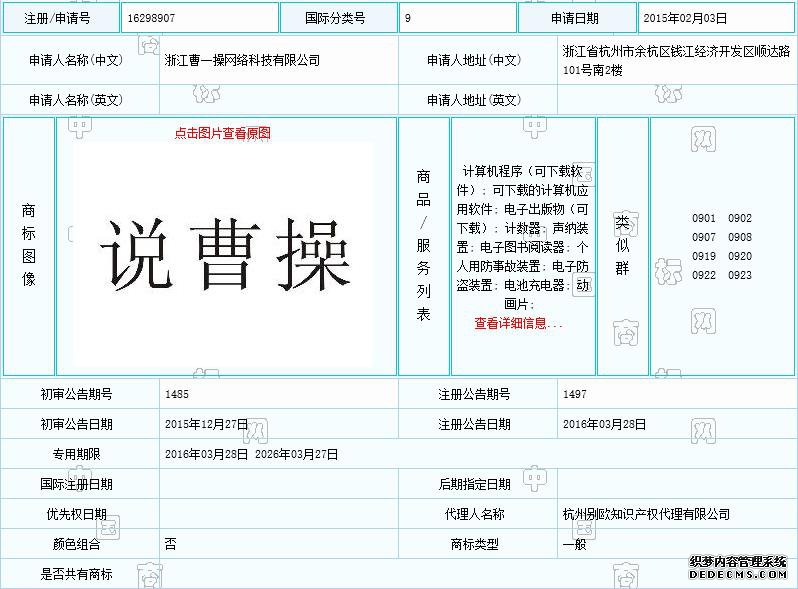This screenshot has width=798, height=589.
Task: Click the 后期指定日期 label
Action: [474, 484]
